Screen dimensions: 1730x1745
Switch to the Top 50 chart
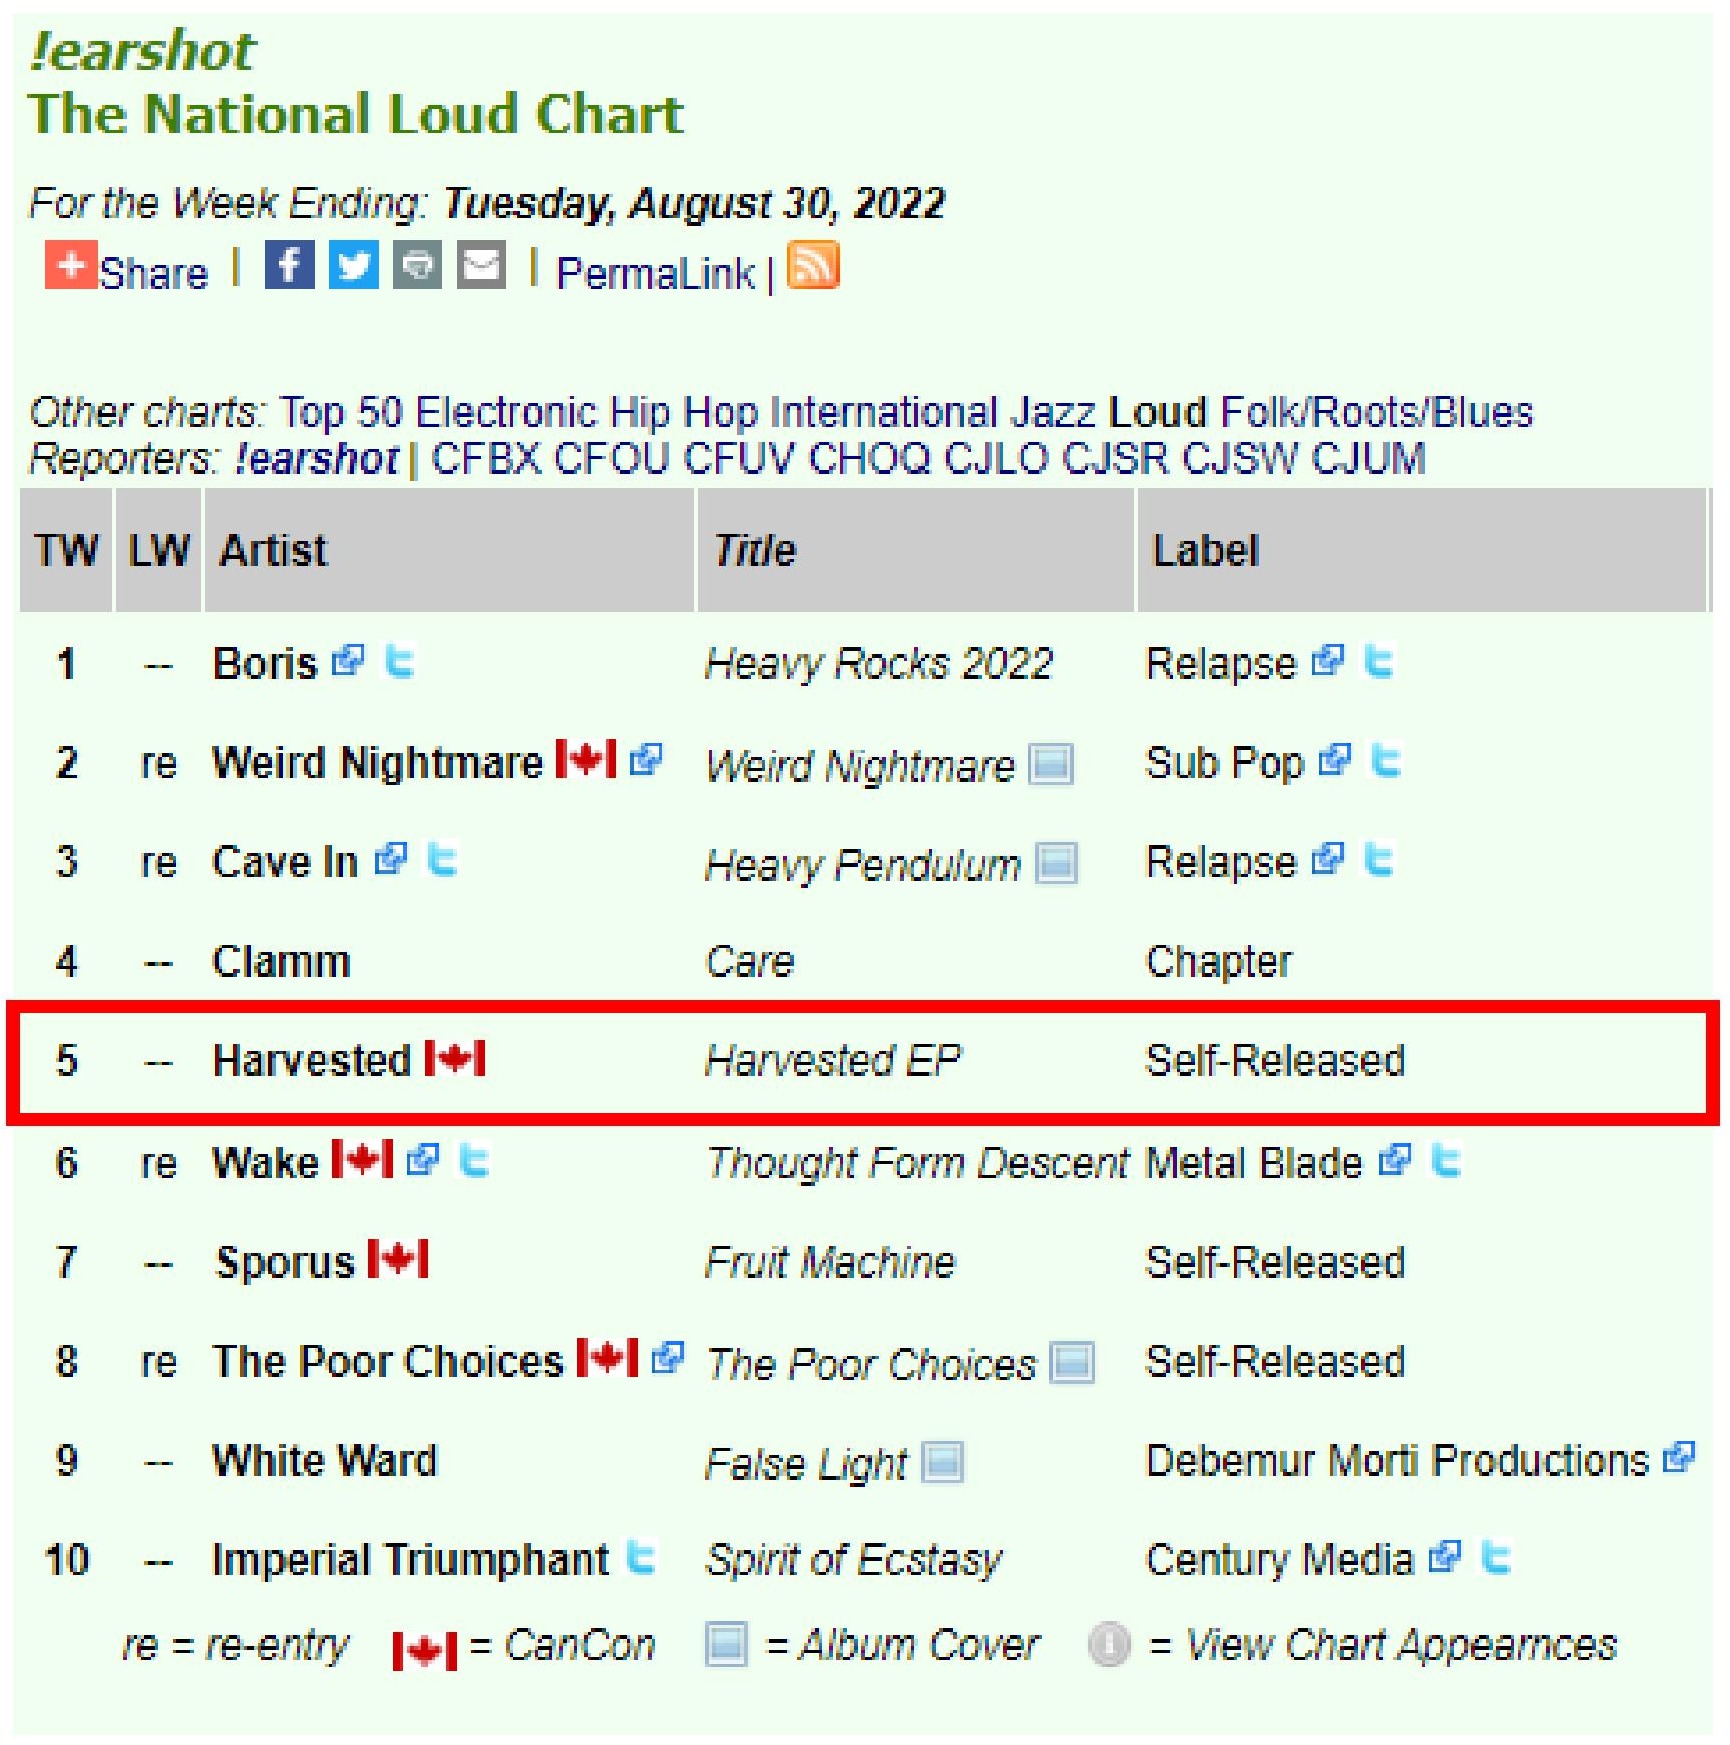click(341, 412)
